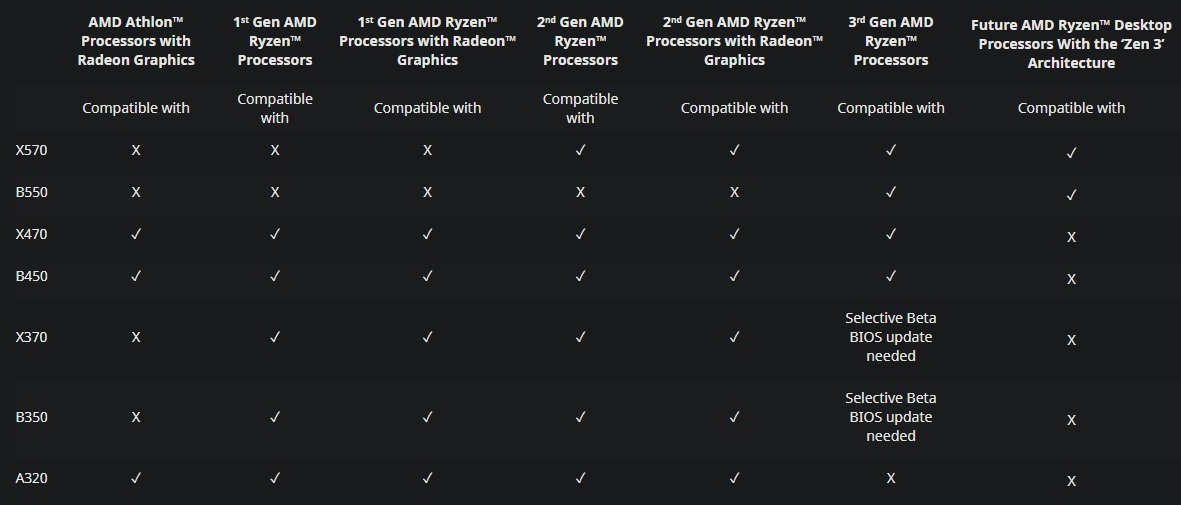Click Selective Beta BIOS update text in X370 row
Screen dimensions: 1181x505
click(x=890, y=337)
